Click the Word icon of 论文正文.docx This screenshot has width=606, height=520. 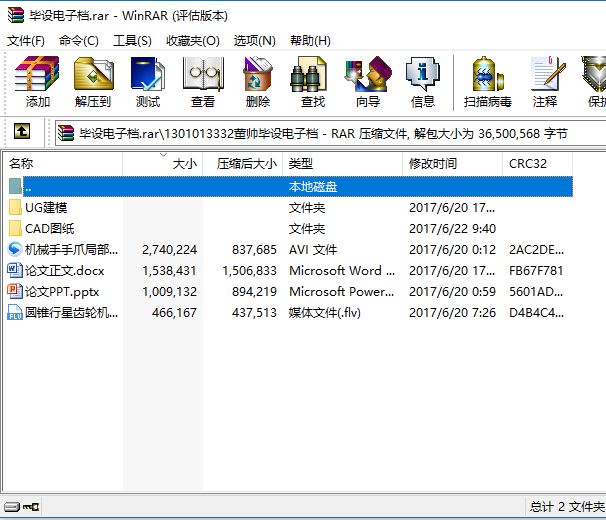pyautogui.click(x=15, y=270)
